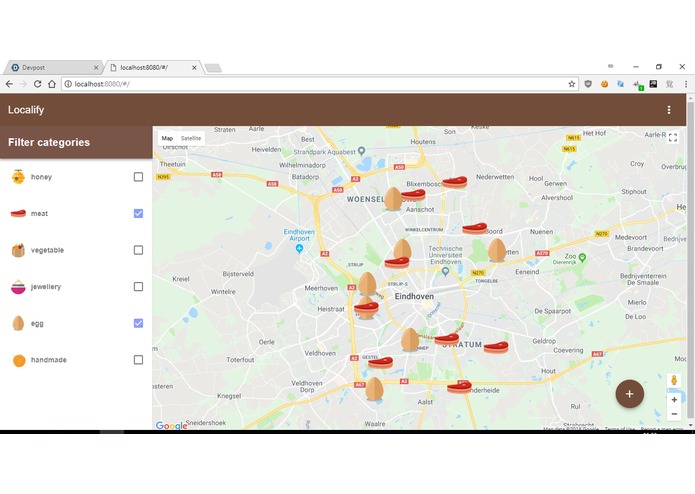This screenshot has width=695, height=494.
Task: Click the Localify app title
Action: click(26, 110)
